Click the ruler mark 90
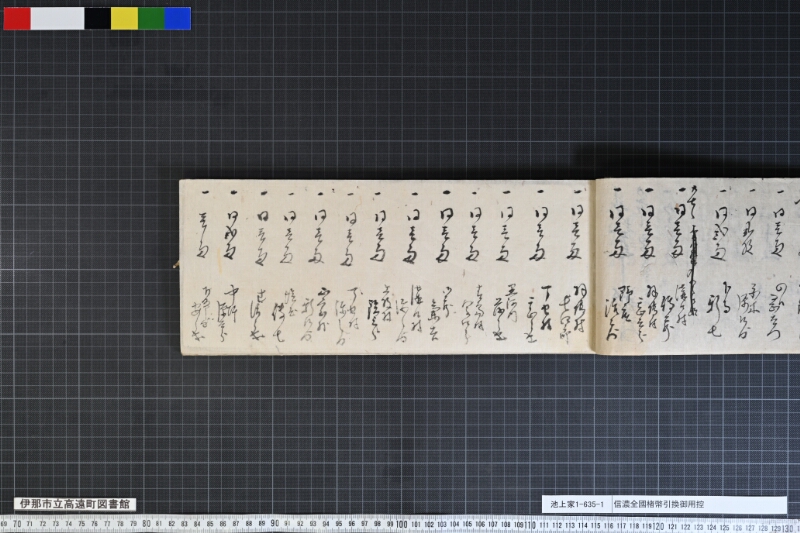The image size is (800, 533). point(274,524)
